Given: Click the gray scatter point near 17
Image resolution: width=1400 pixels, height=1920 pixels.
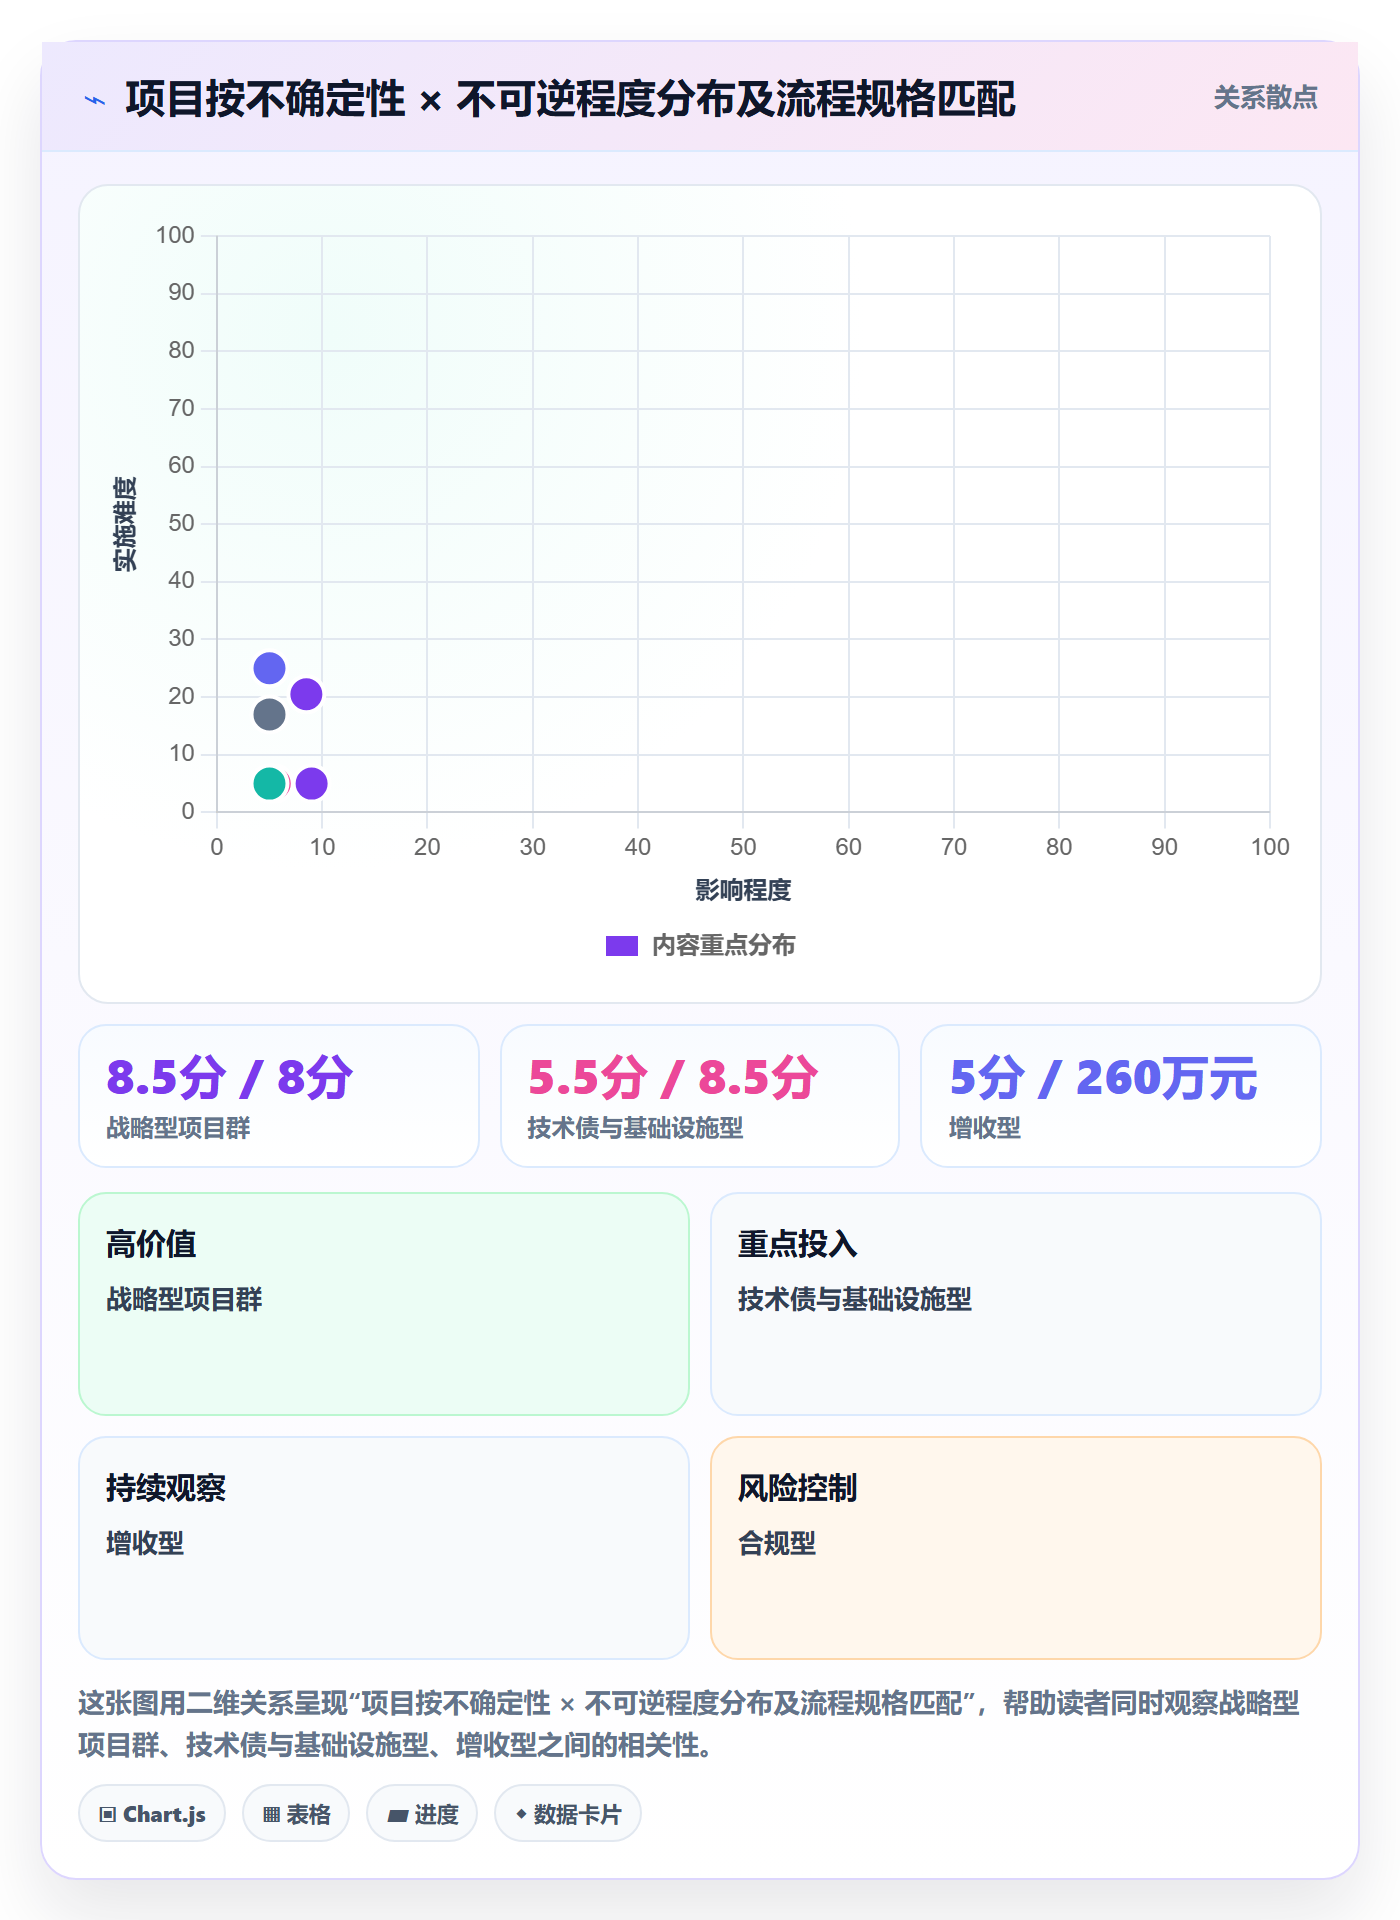Looking at the screenshot, I should [269, 715].
